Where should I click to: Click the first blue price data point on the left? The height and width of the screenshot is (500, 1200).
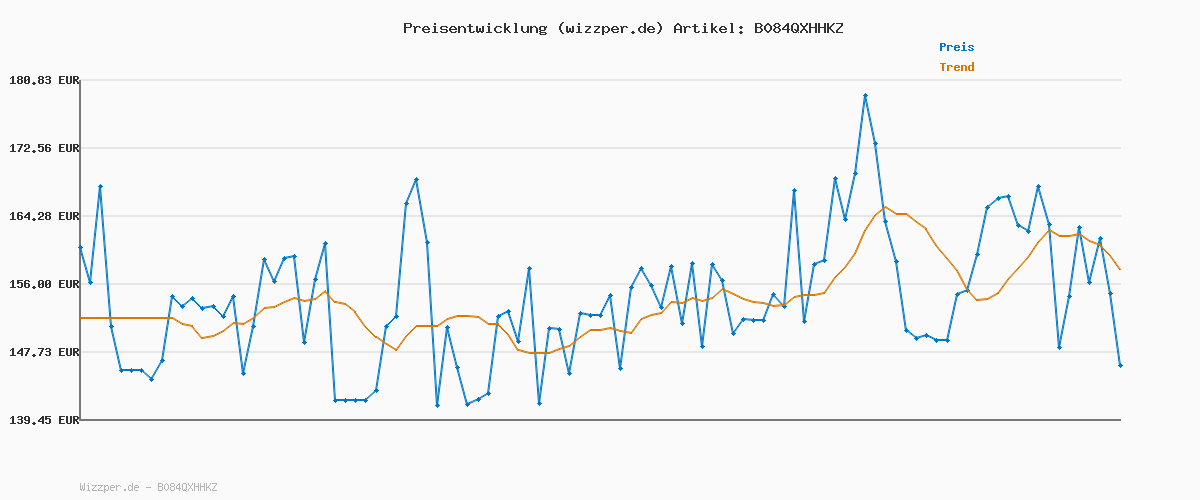click(x=81, y=247)
